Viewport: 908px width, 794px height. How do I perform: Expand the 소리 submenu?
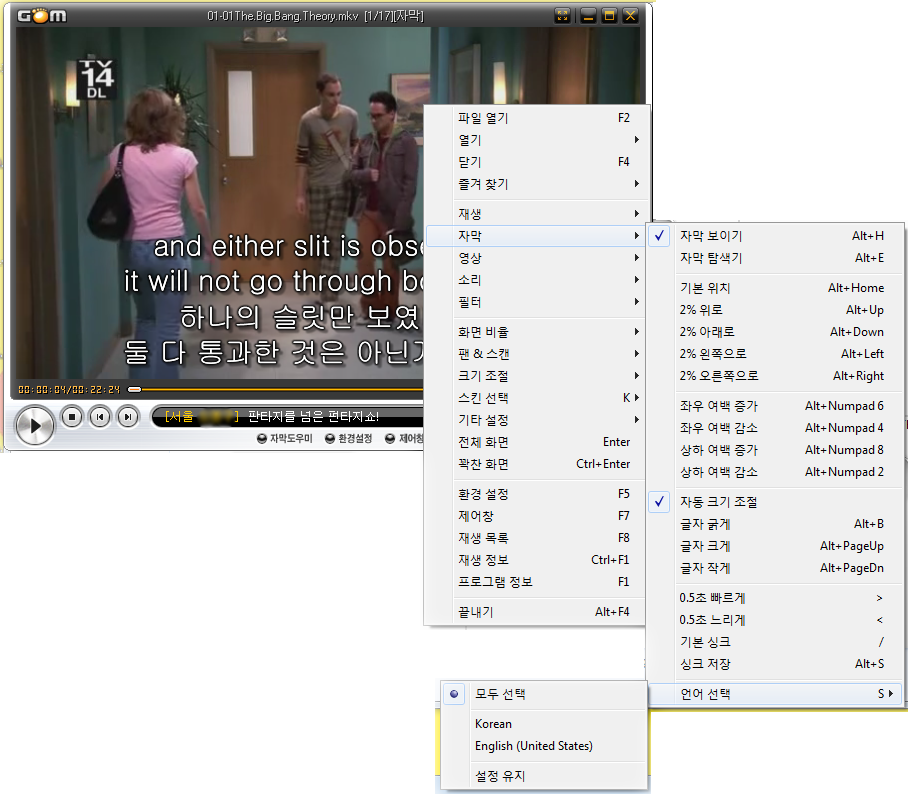point(536,280)
